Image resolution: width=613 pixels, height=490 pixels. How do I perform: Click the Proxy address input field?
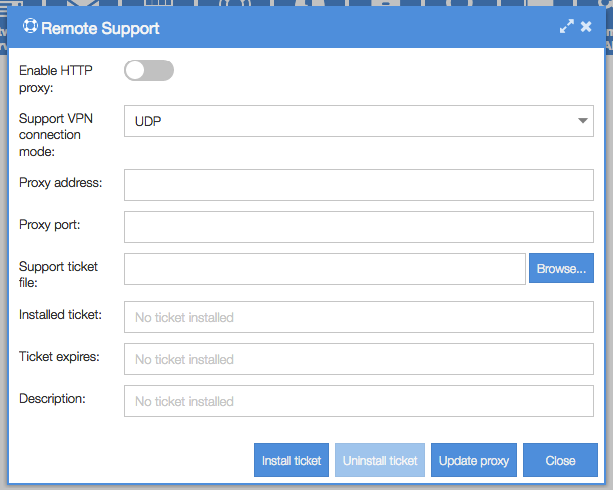(x=358, y=185)
